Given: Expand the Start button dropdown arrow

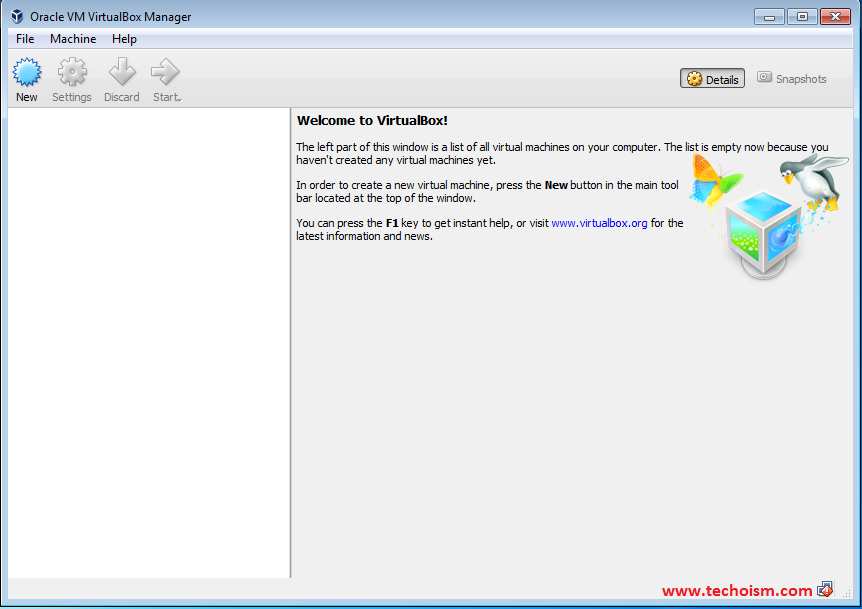Looking at the screenshot, I should click(x=180, y=100).
